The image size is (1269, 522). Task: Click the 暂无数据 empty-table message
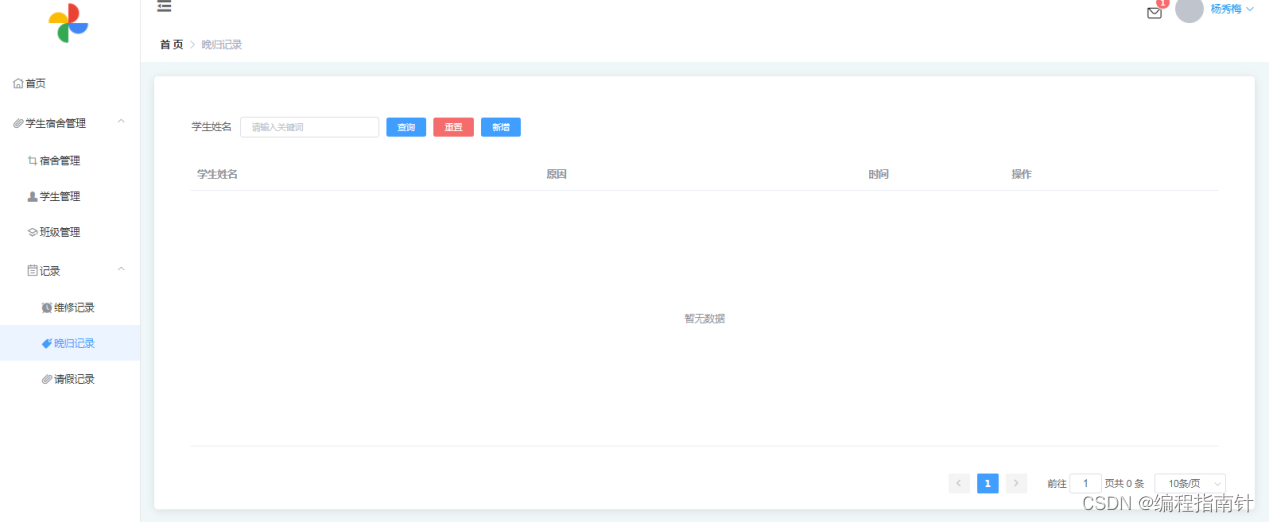click(704, 319)
